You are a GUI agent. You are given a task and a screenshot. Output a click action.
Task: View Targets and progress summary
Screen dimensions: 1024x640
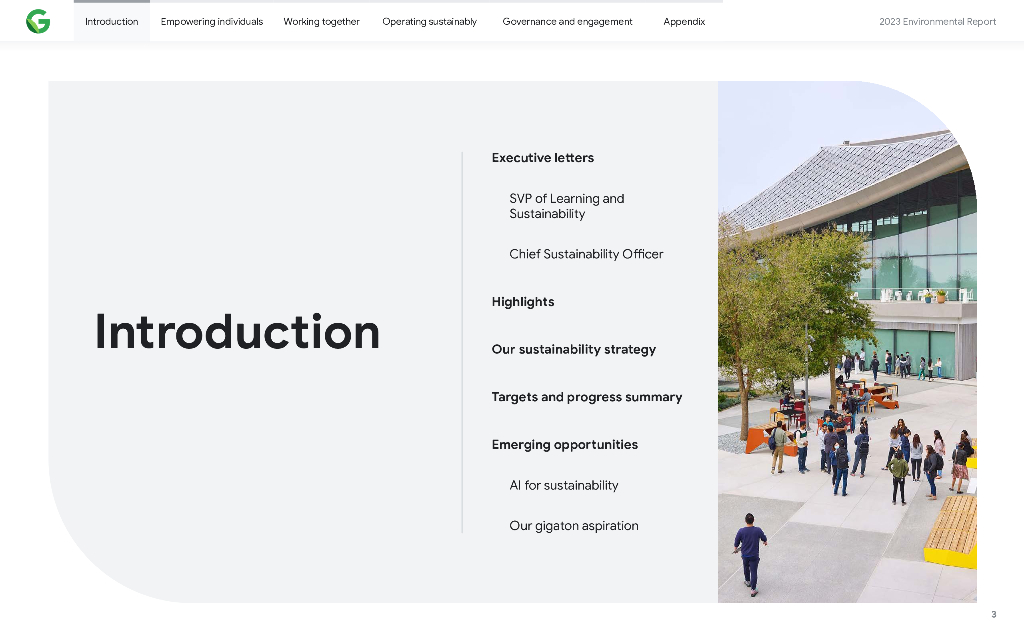[586, 397]
